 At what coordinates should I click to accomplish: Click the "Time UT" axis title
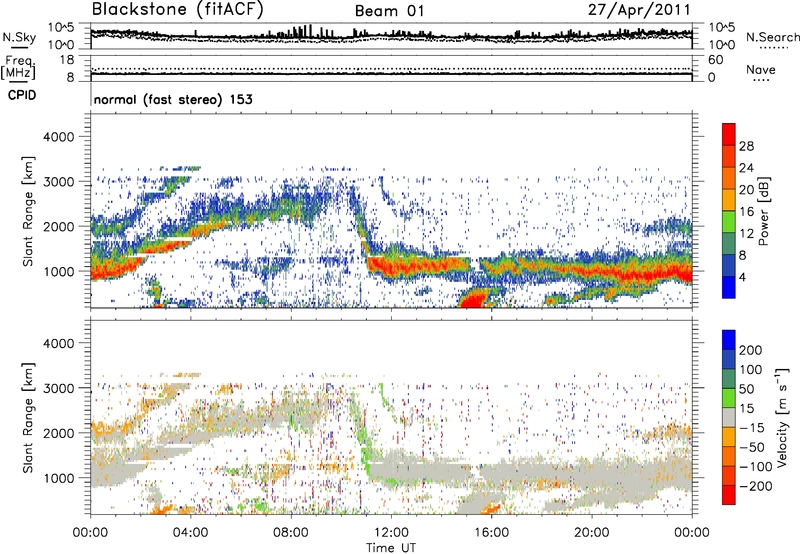(391, 547)
